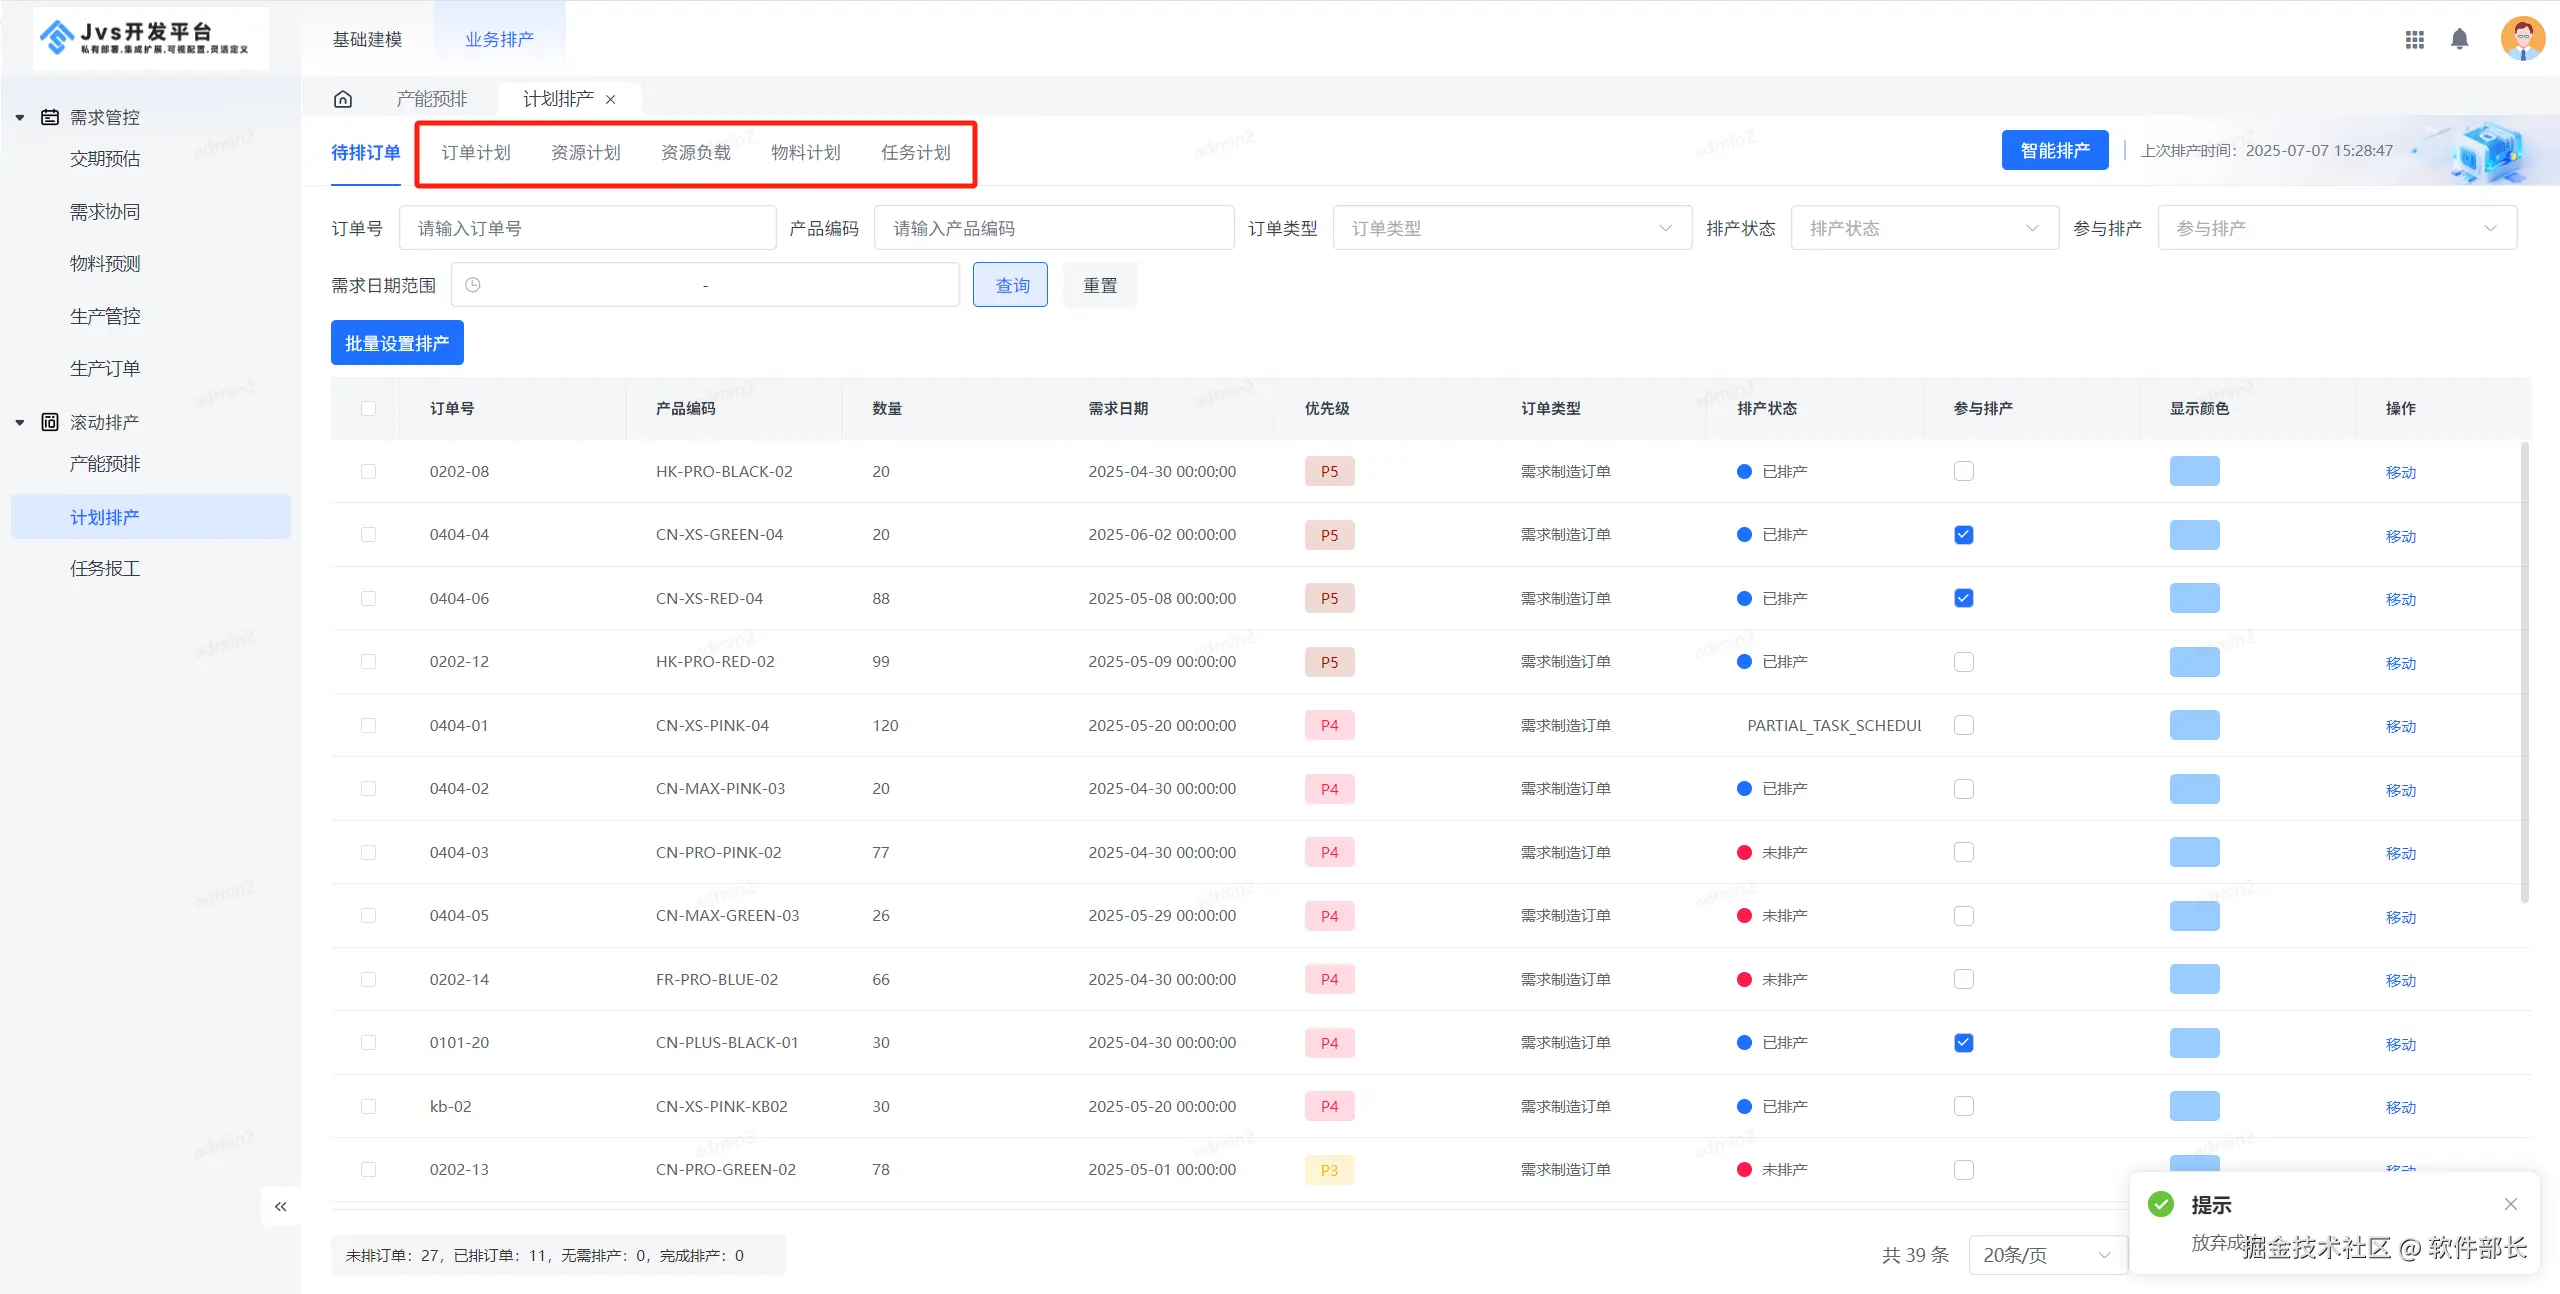Image resolution: width=2560 pixels, height=1294 pixels.
Task: Click the user avatar icon
Action: click(2522, 39)
